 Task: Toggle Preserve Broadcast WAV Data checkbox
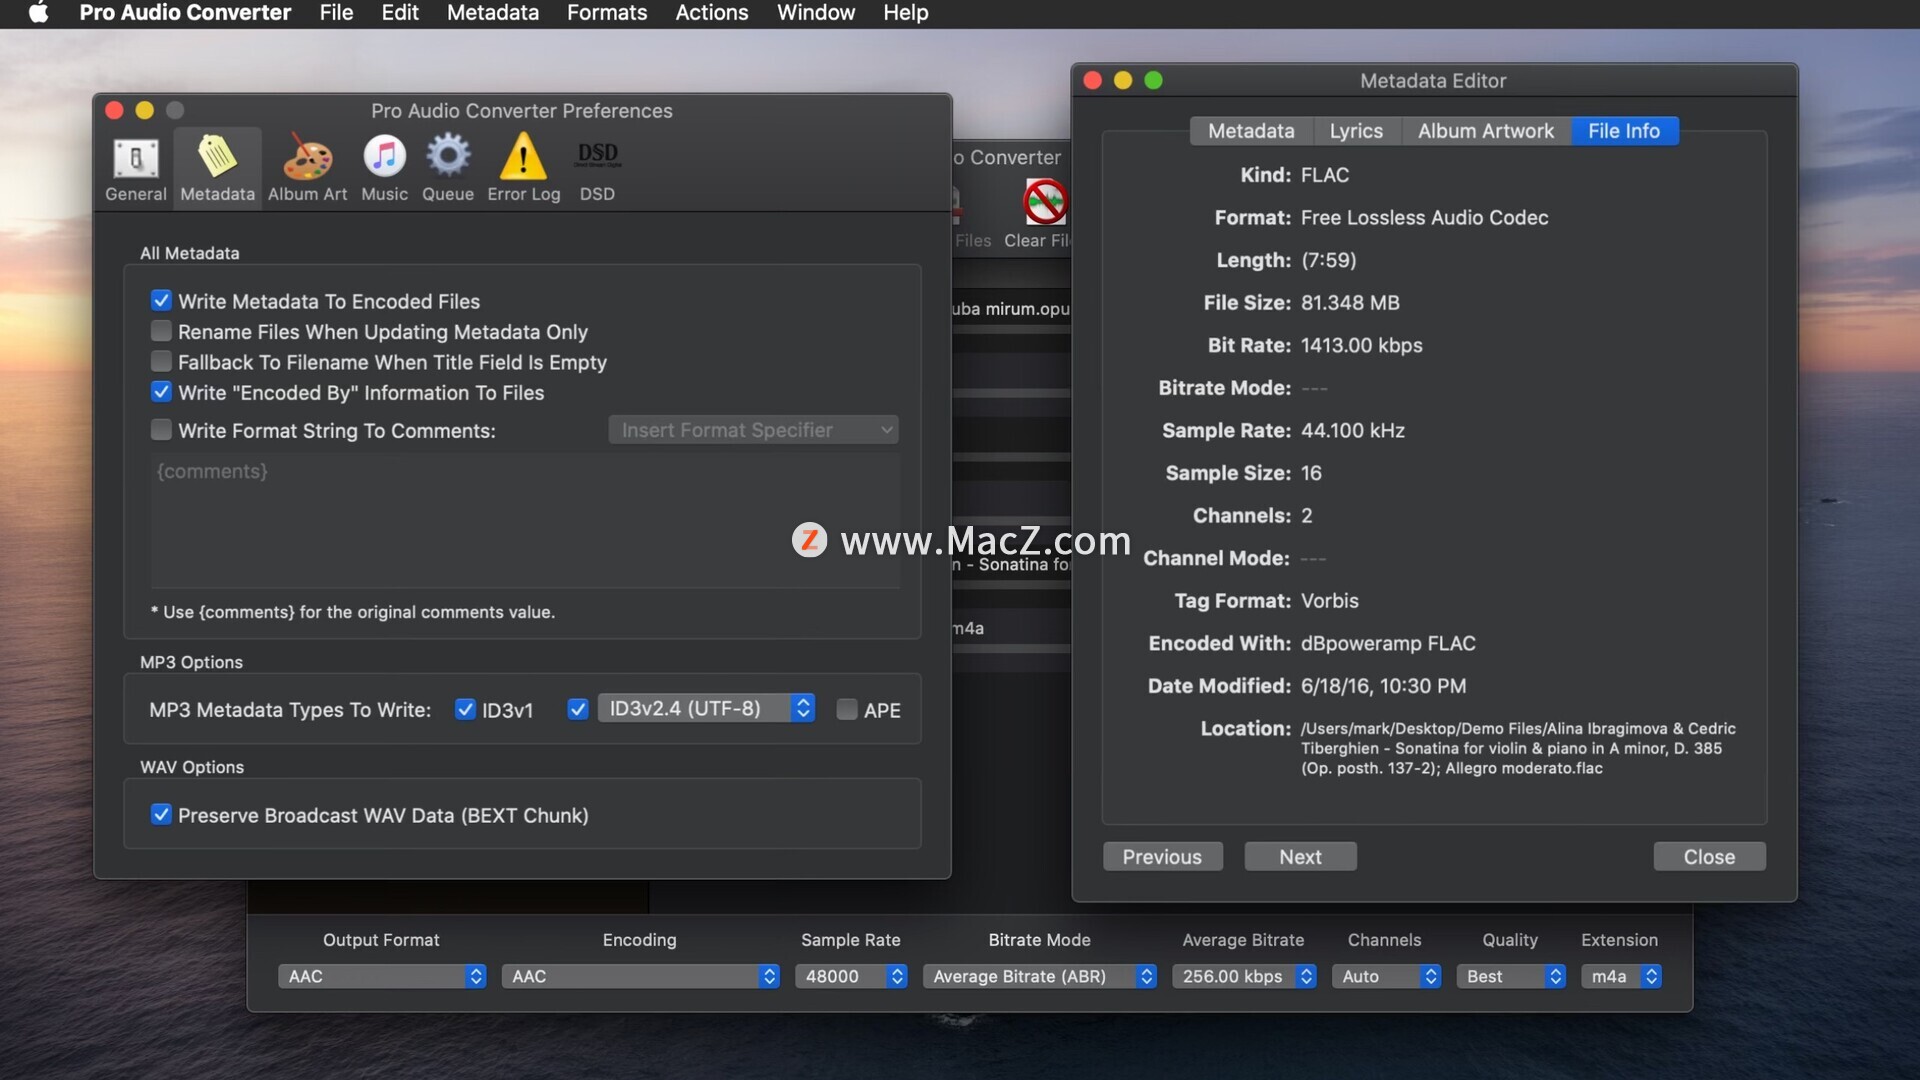[161, 814]
